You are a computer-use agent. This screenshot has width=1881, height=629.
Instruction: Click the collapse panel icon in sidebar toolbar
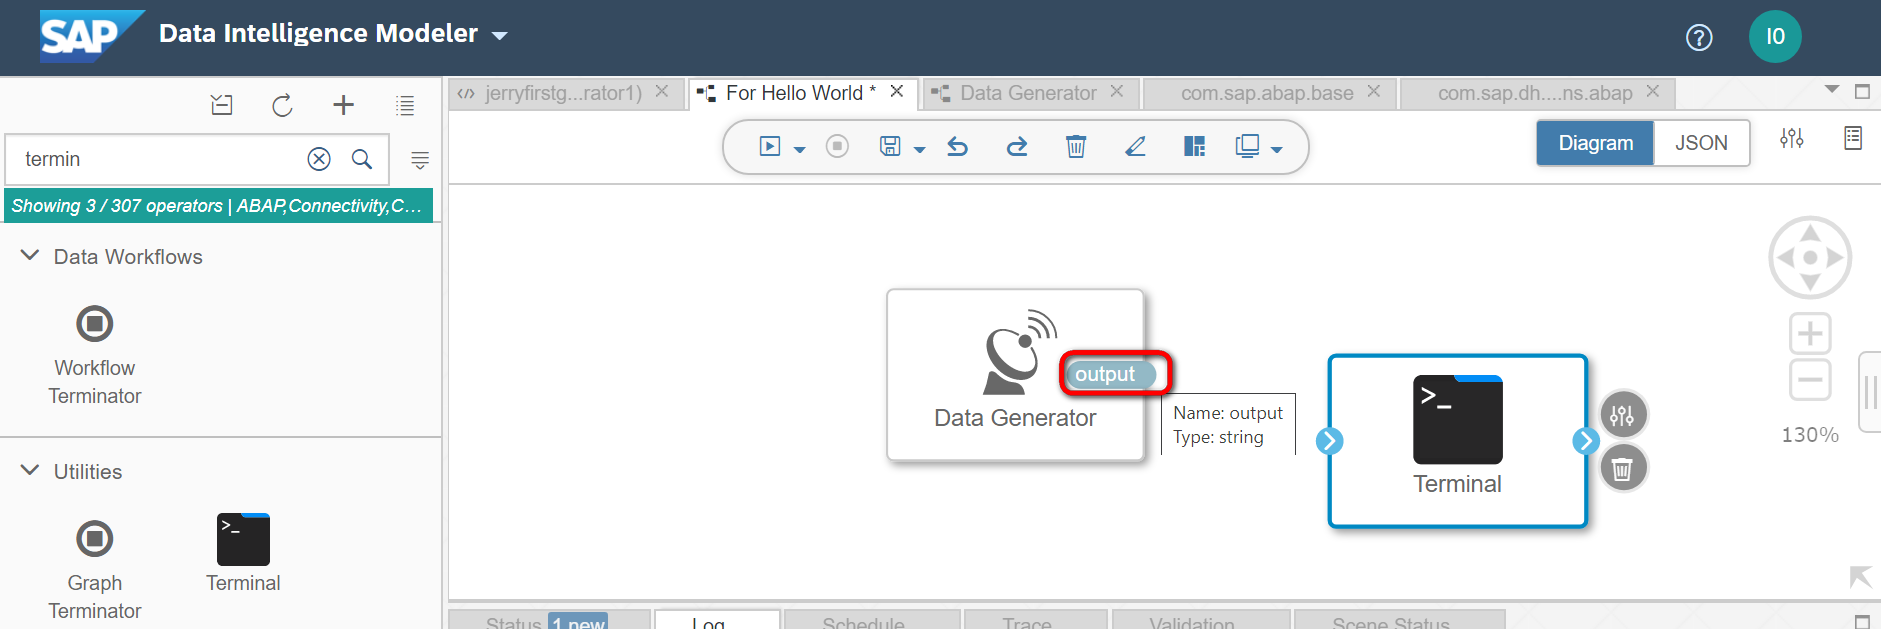(222, 105)
